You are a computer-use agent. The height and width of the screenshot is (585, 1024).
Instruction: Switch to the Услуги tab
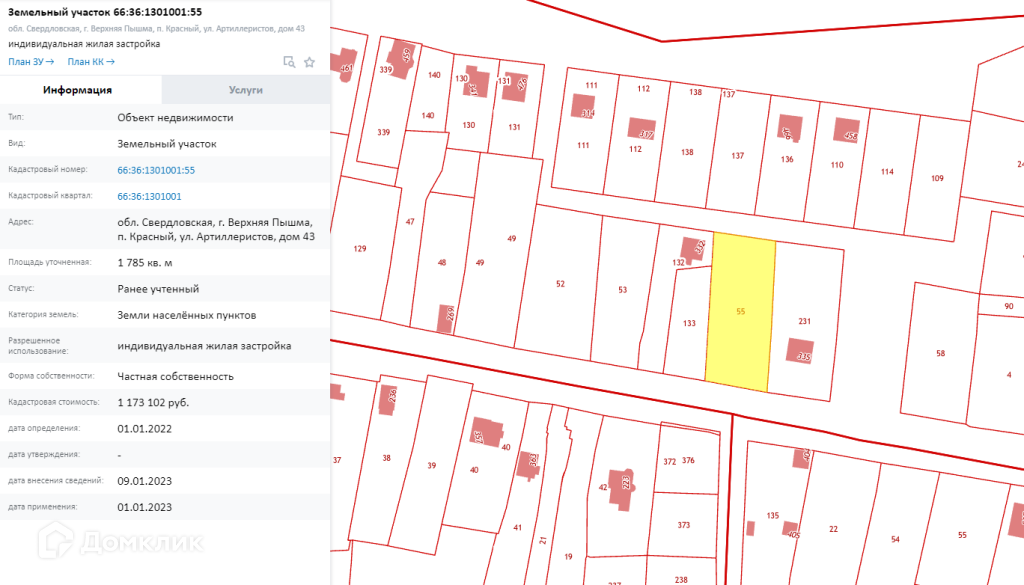pyautogui.click(x=246, y=90)
